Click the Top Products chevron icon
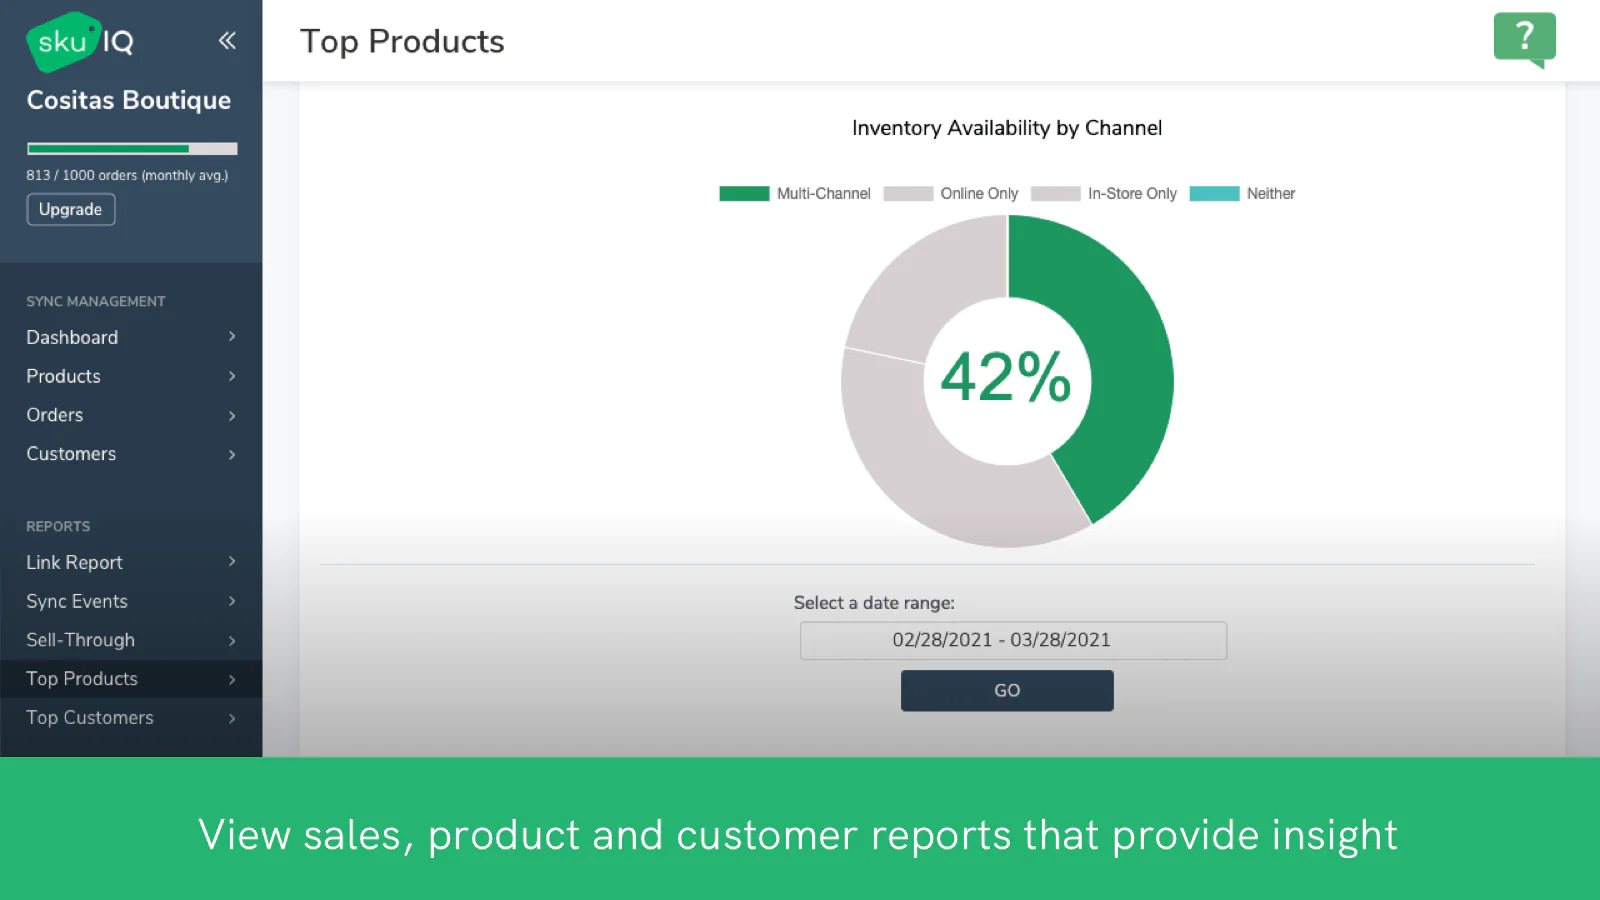1600x900 pixels. [232, 680]
